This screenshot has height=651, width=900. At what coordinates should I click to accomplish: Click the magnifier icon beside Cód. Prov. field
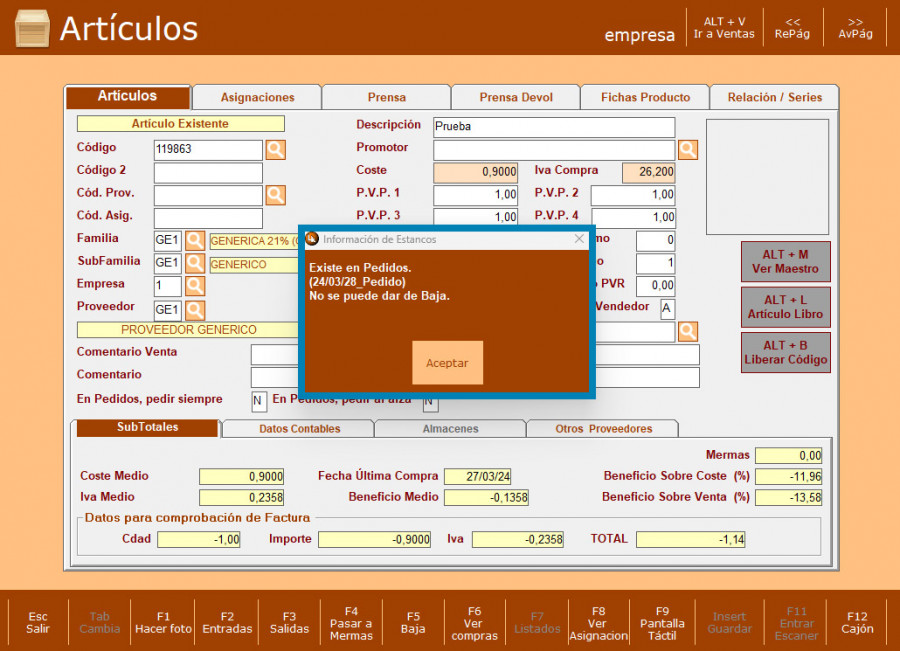275,195
